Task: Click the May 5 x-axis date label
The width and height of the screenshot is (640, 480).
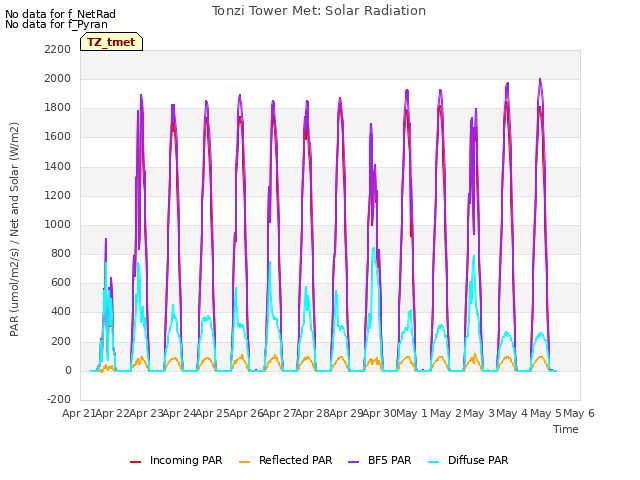Action: pos(546,413)
